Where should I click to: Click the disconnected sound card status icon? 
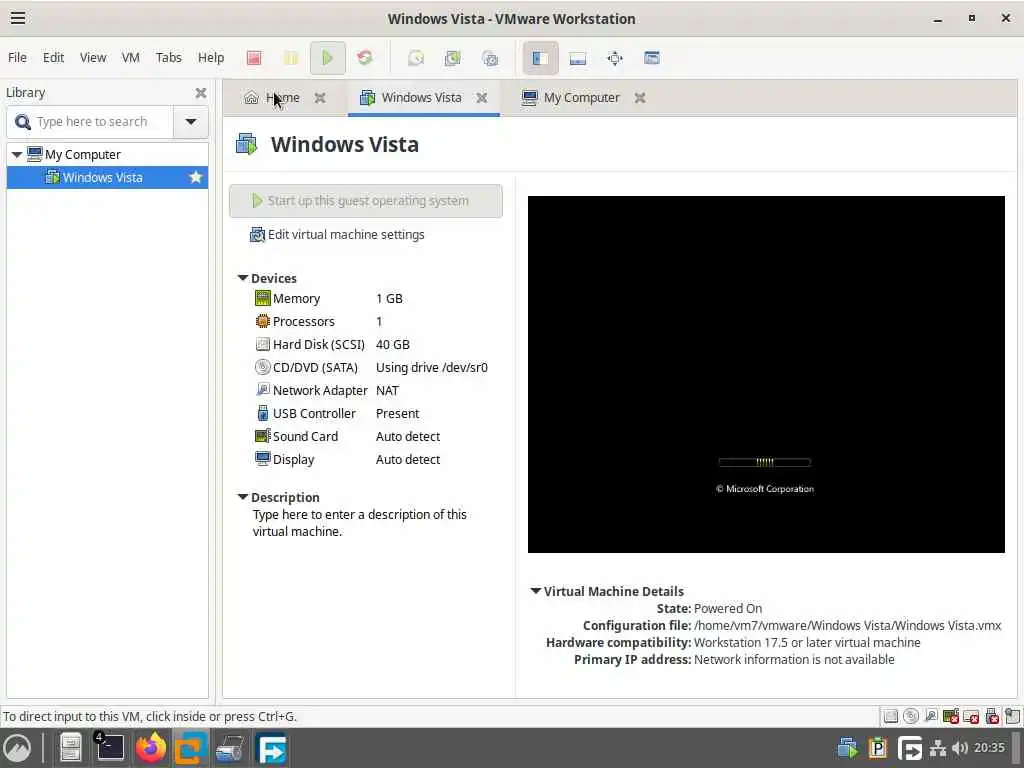(x=951, y=716)
